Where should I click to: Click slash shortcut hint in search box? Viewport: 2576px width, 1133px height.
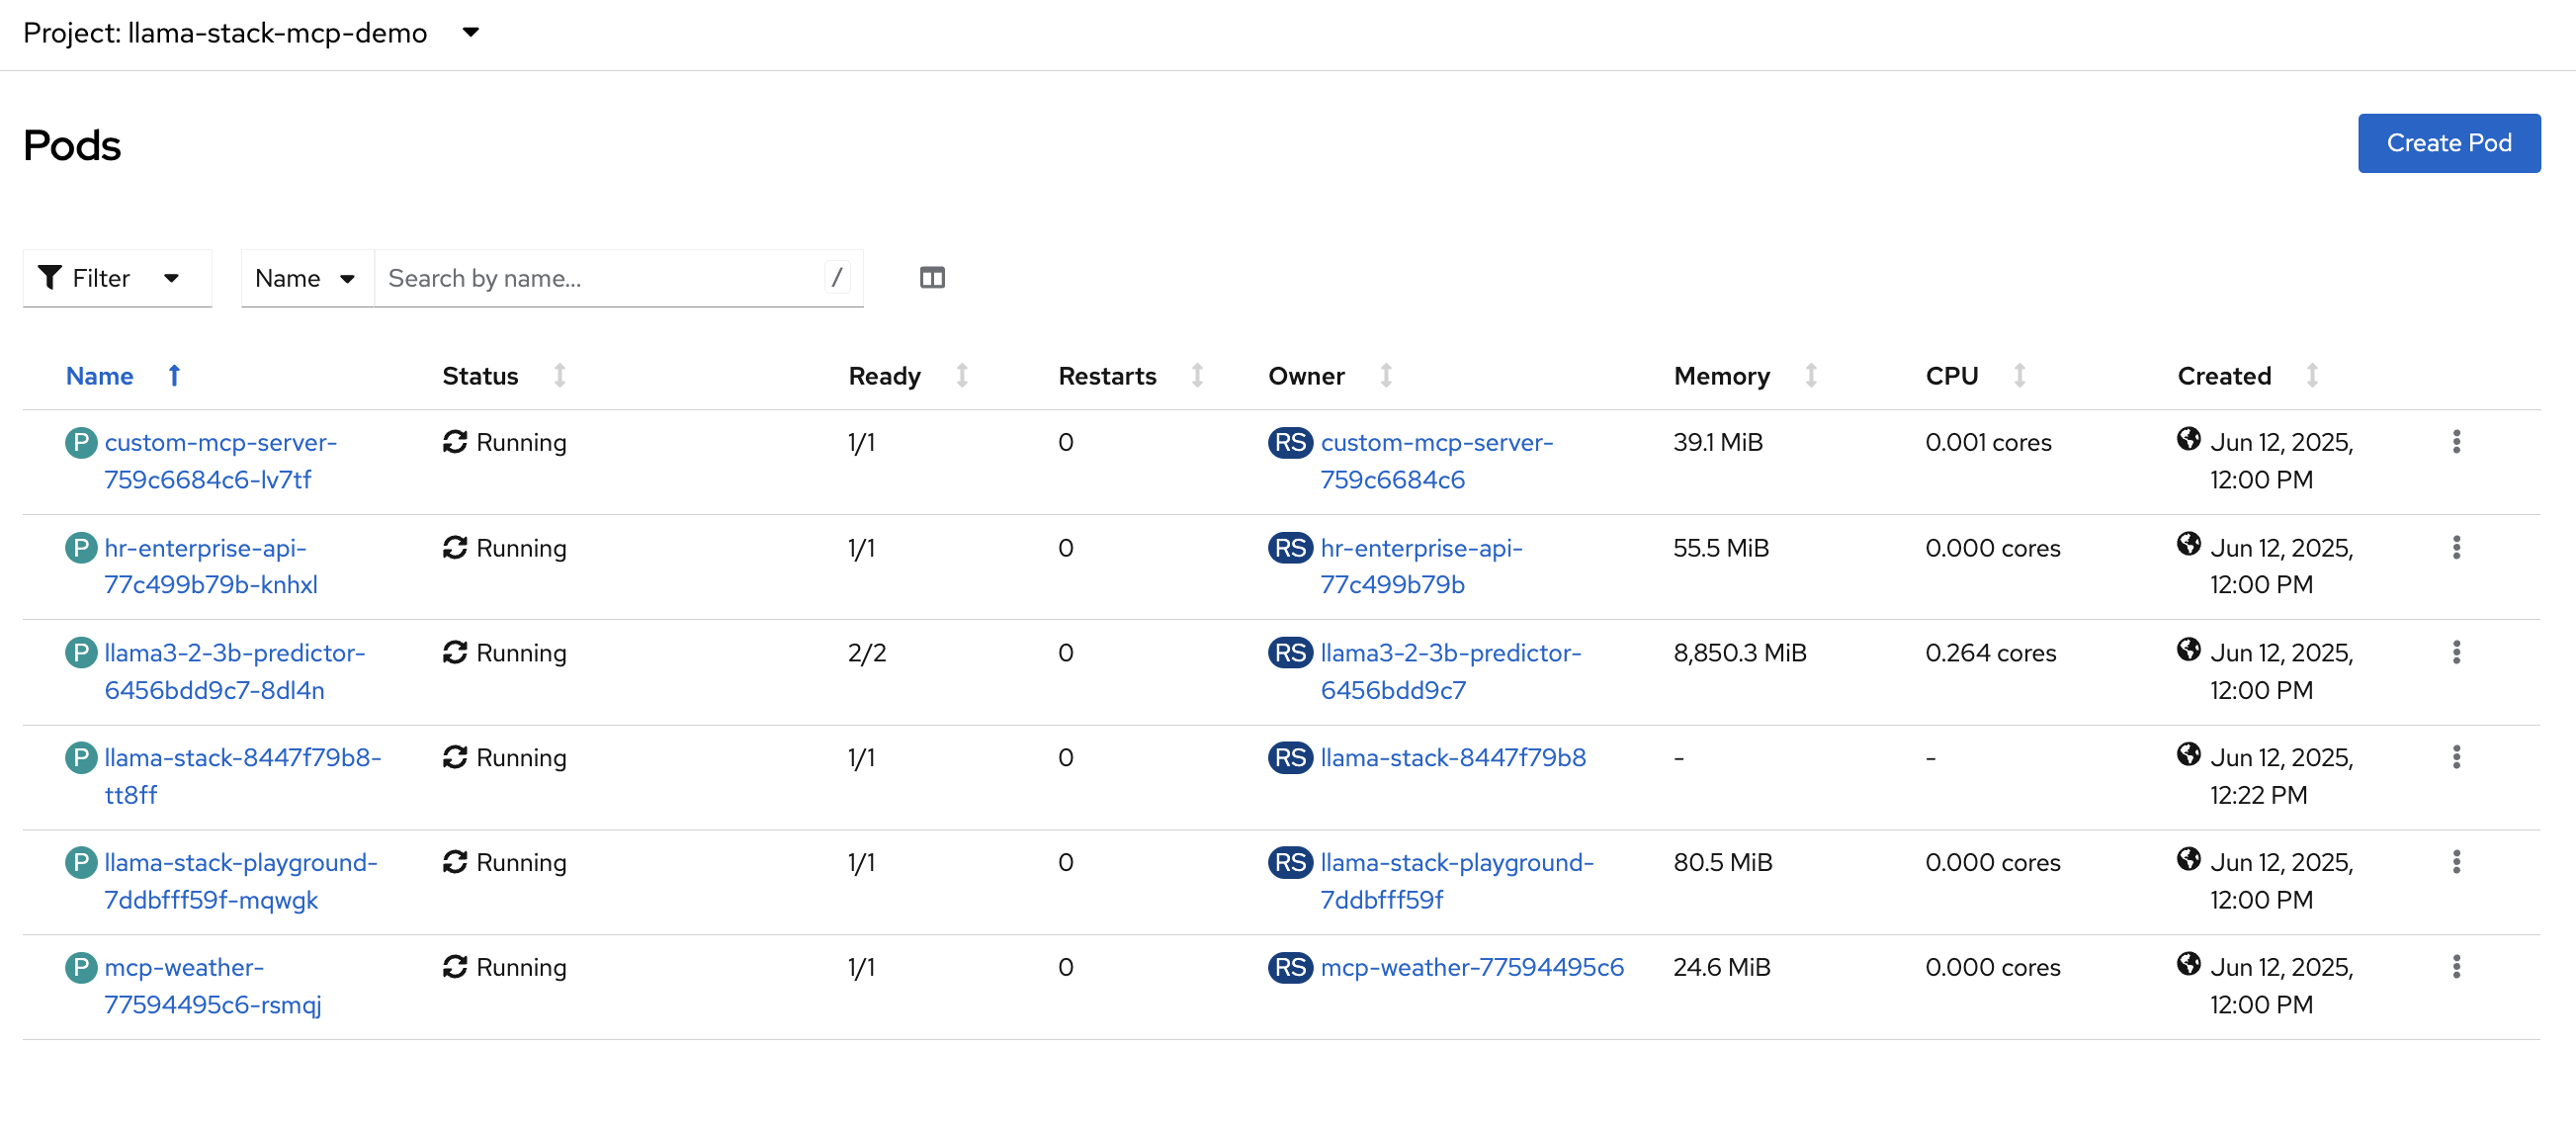point(837,278)
